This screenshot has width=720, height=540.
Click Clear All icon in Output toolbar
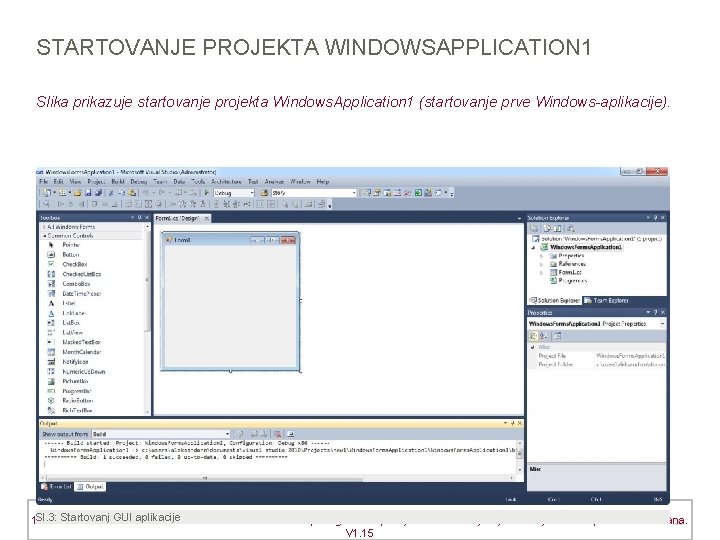[x=277, y=434]
